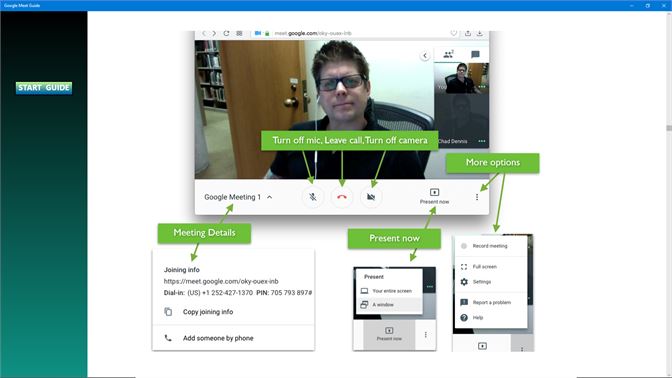Click the copy icon beside Copy joining info
Screen dimensions: 672x378
click(168, 312)
